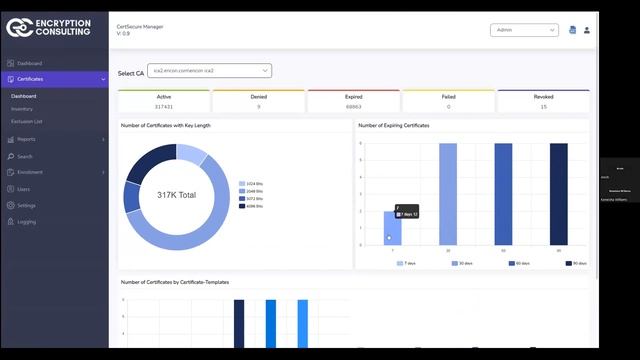Click the Expired certificates card
This screenshot has height=360, width=640.
point(353,101)
